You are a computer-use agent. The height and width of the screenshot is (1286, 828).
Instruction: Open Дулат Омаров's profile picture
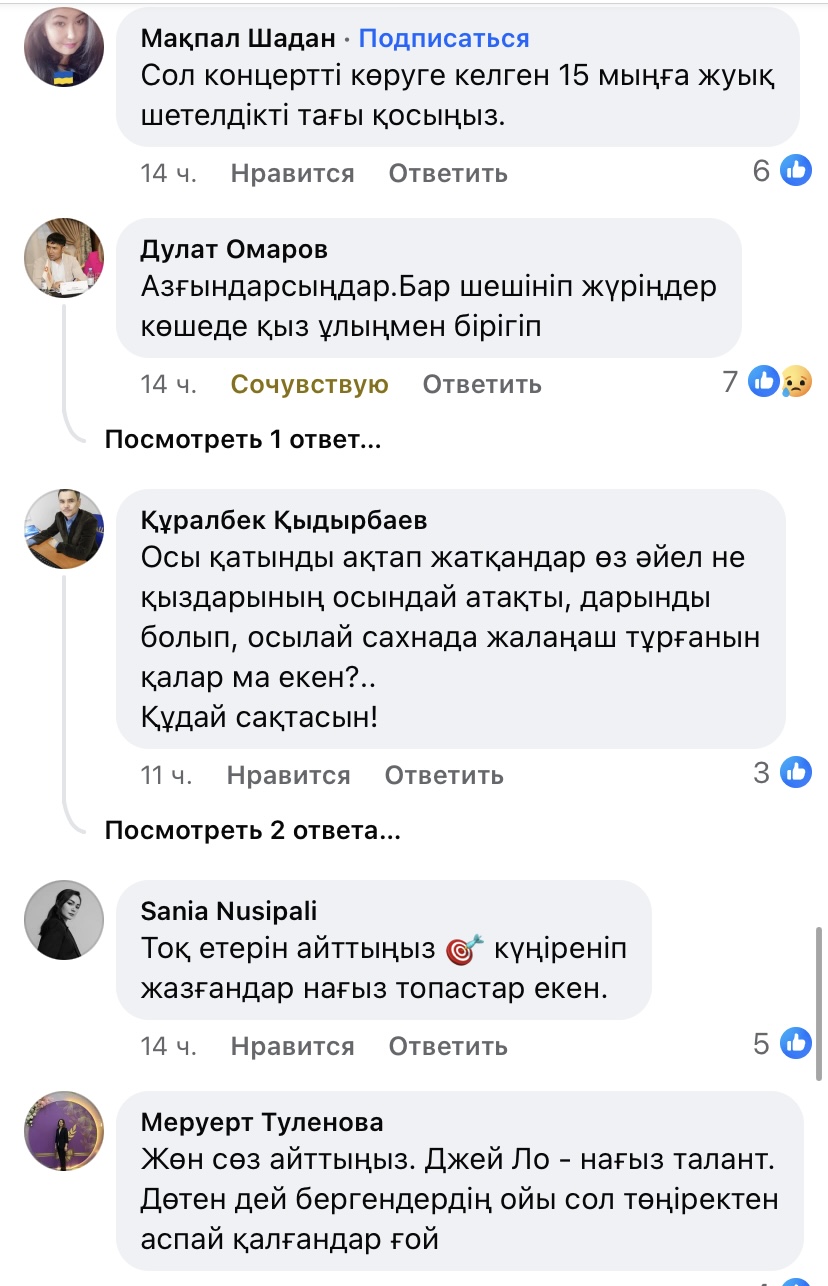pyautogui.click(x=64, y=257)
